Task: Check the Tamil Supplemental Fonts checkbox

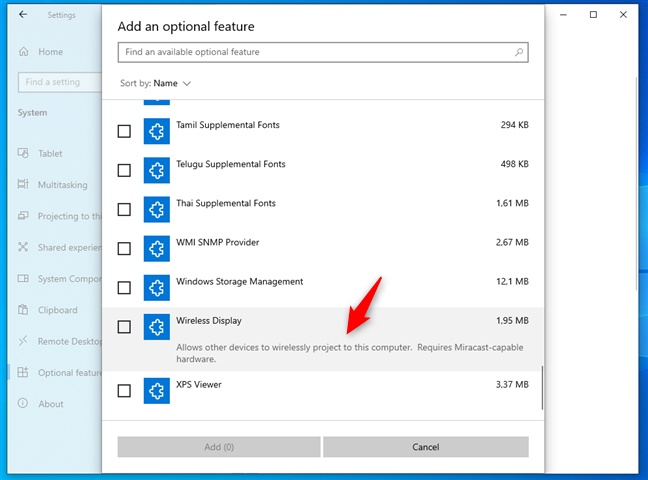Action: [x=124, y=131]
